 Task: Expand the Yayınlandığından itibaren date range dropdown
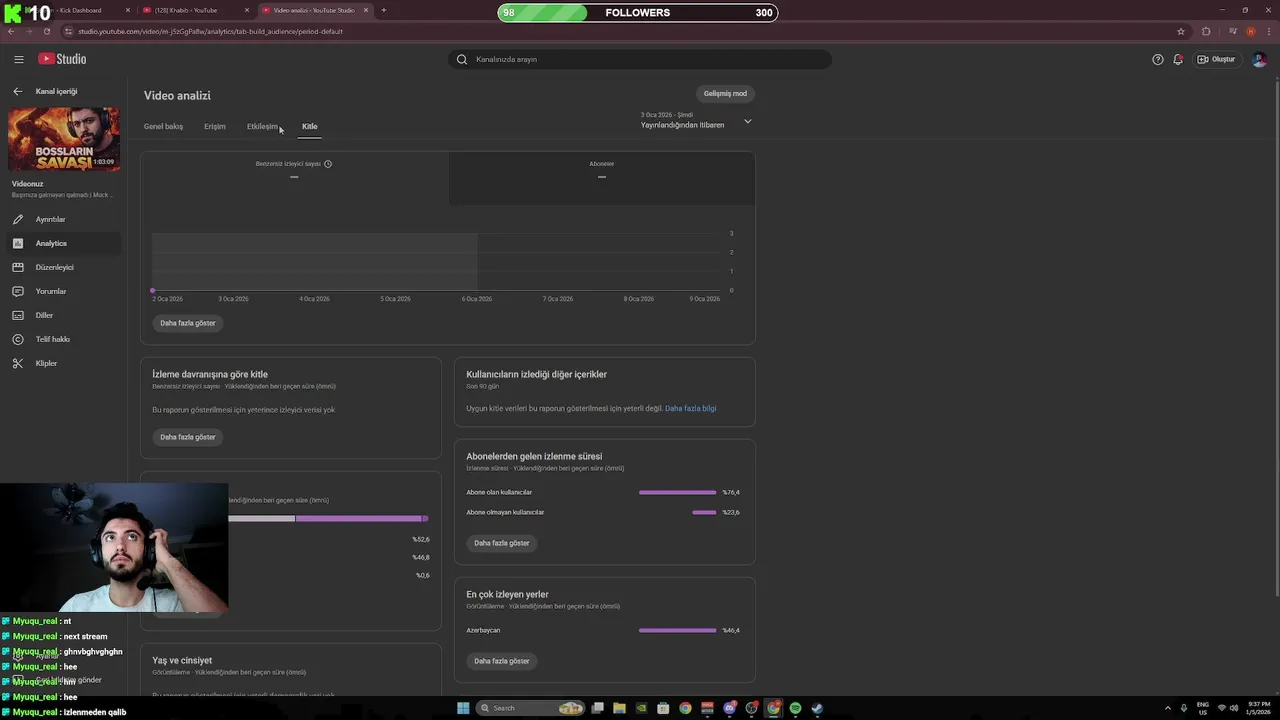coord(696,121)
